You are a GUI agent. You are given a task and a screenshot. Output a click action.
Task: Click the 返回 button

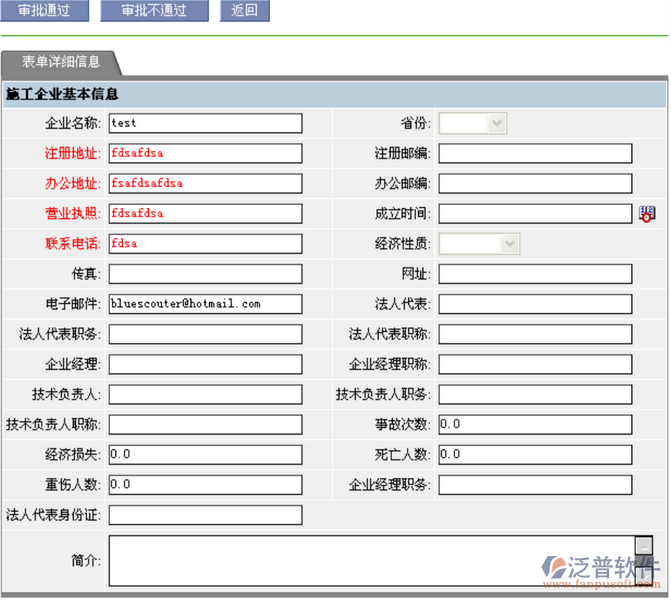[244, 11]
